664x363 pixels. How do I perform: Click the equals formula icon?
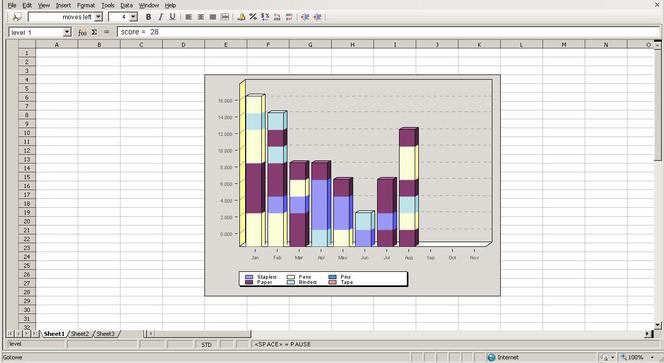coord(106,32)
